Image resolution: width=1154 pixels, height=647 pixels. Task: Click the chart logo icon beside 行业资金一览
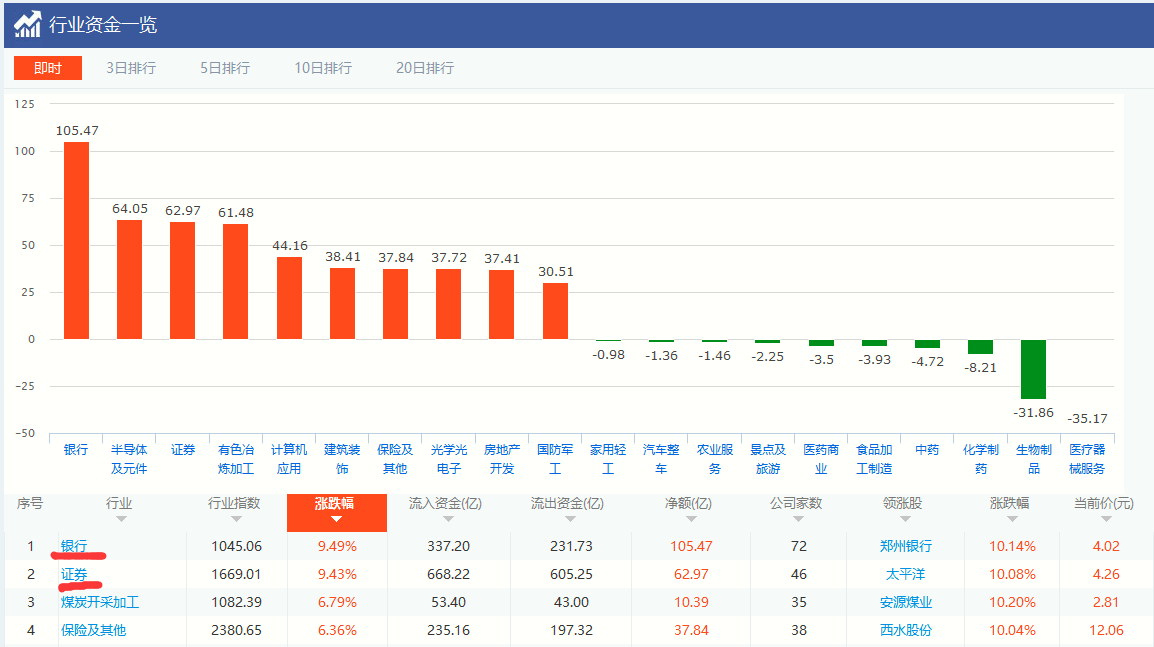point(28,24)
